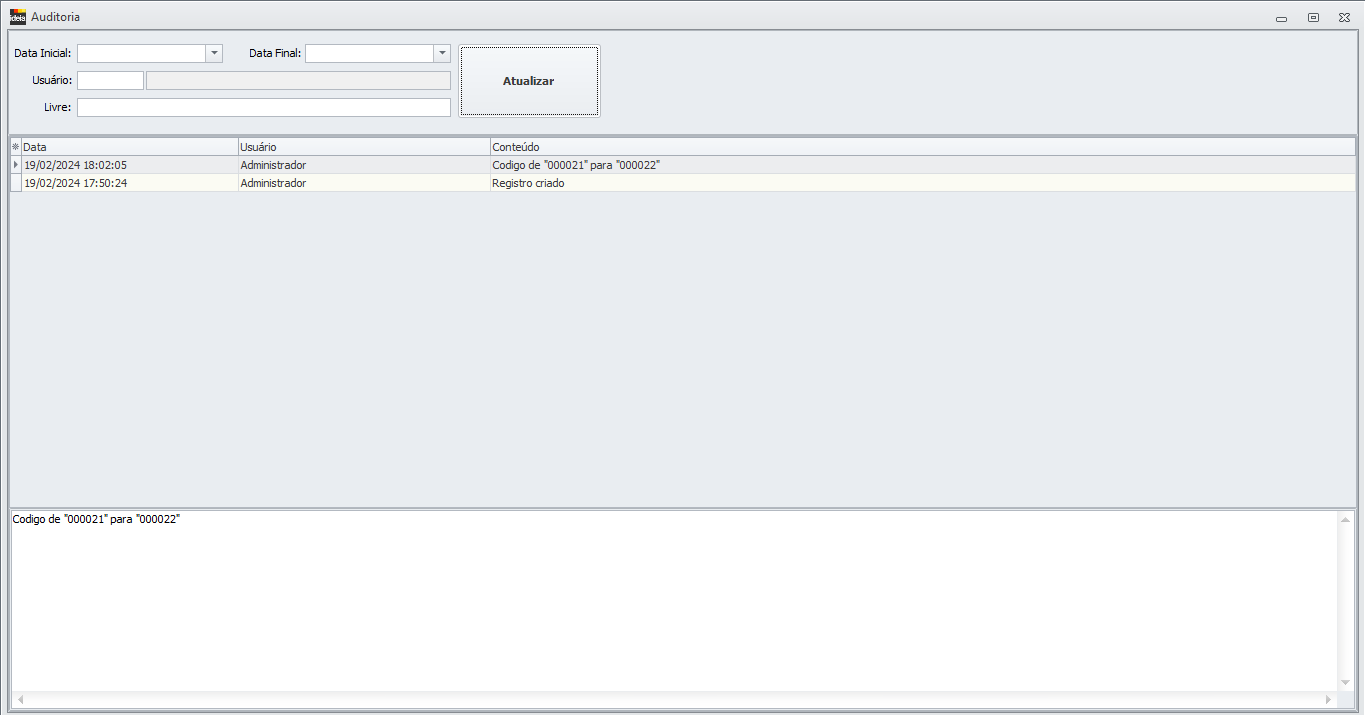This screenshot has height=715, width=1365.
Task: Click the Auditoria app icon in title bar
Action: (17, 17)
